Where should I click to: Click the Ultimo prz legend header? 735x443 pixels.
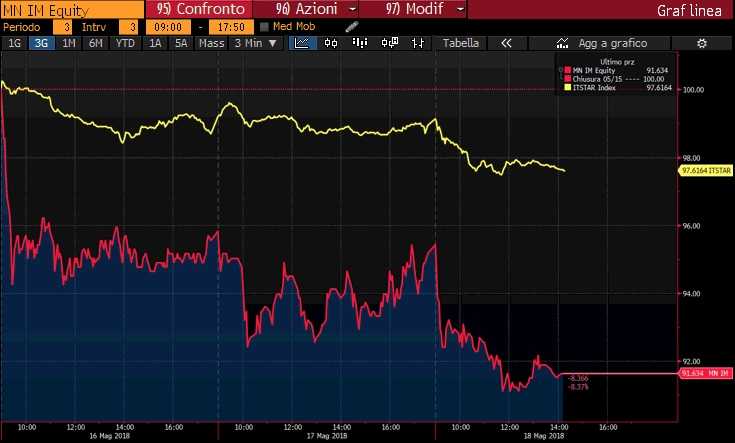616,62
